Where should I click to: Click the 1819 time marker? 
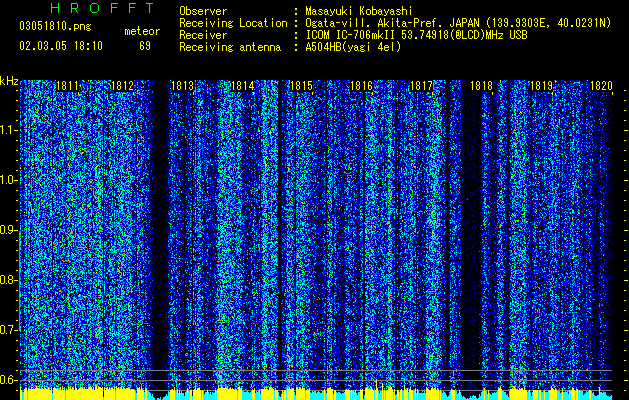point(542,86)
